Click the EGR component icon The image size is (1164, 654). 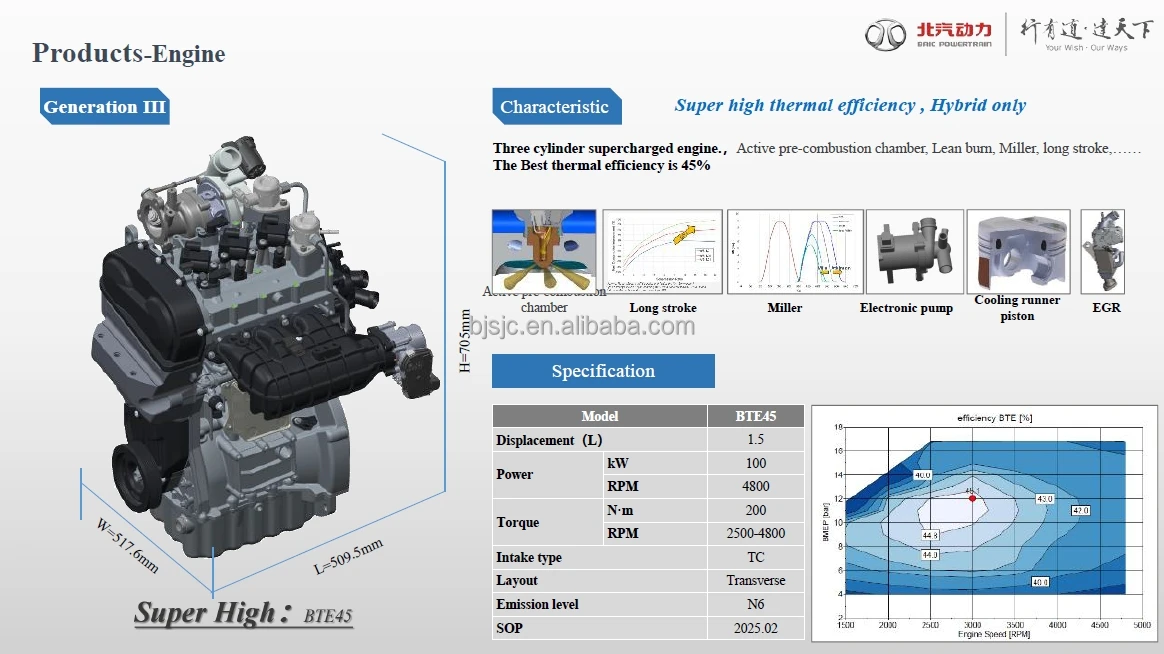point(1102,250)
